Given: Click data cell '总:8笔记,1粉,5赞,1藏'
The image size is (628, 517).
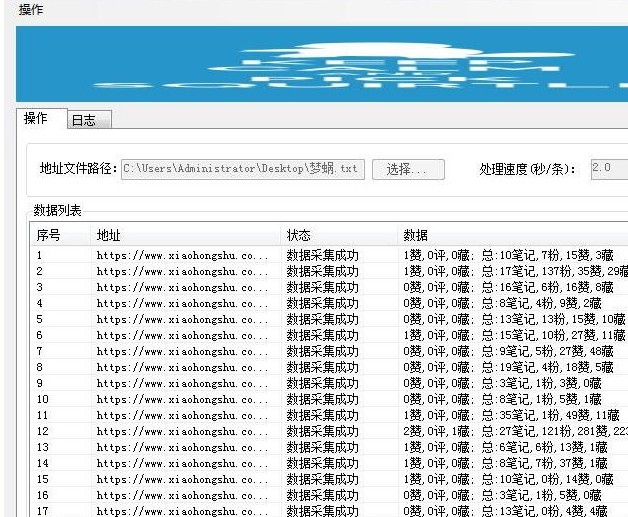Looking at the screenshot, I should [541, 399].
